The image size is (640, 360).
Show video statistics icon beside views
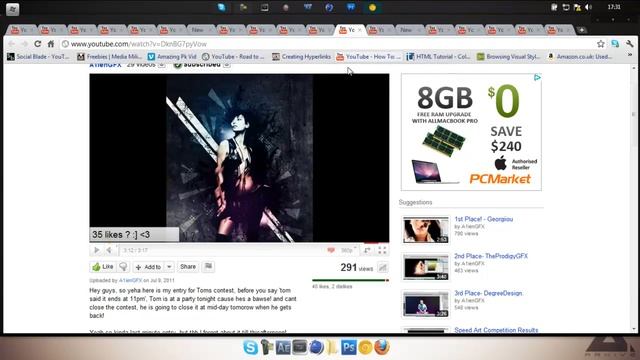click(x=382, y=268)
